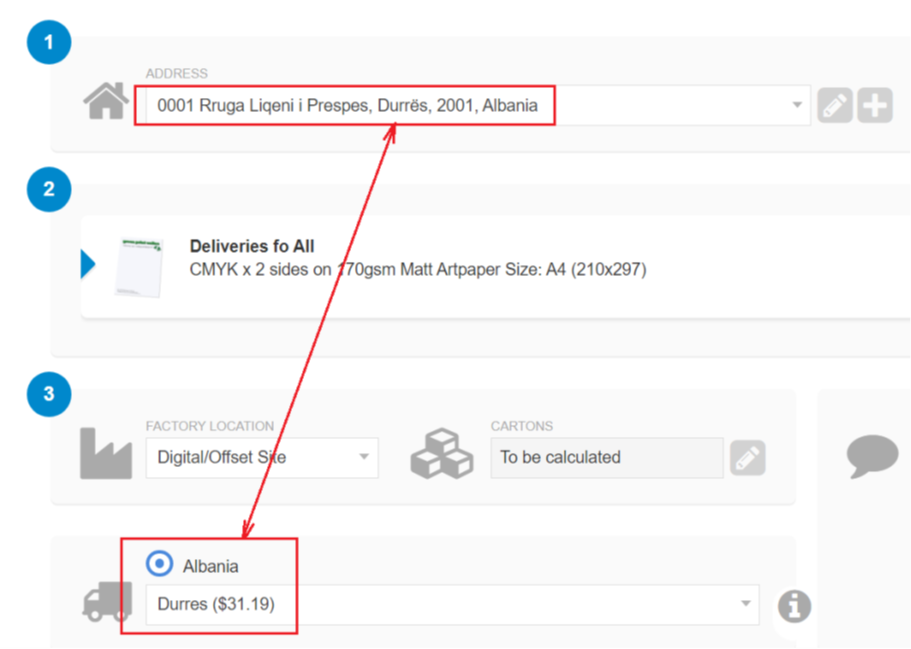Click the CARTONS label
The image size is (911, 649).
click(522, 426)
